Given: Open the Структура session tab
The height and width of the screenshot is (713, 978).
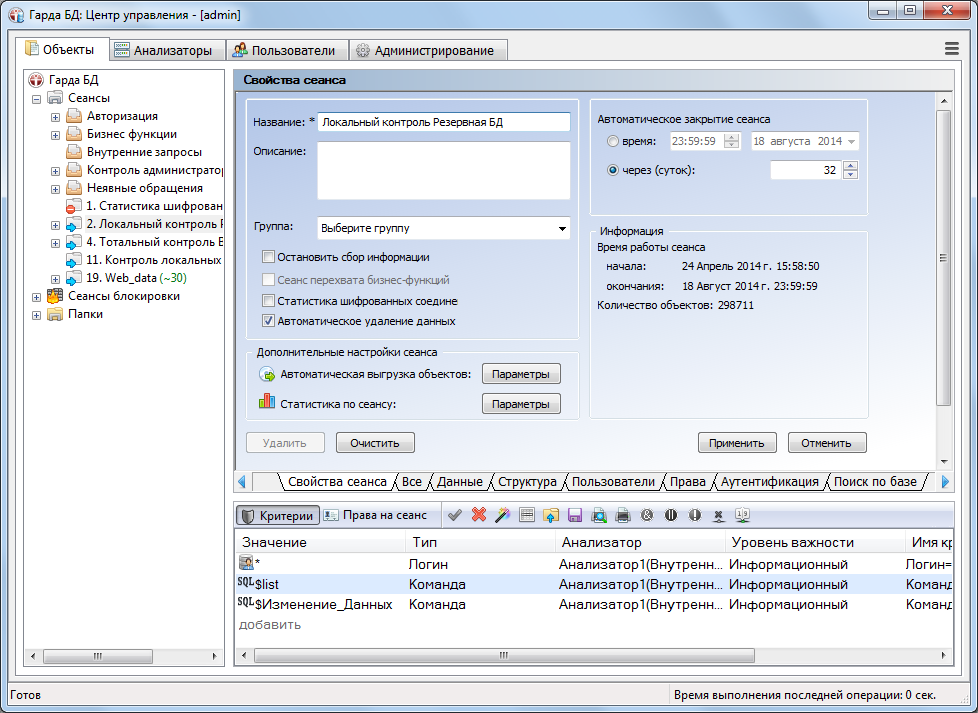Looking at the screenshot, I should [x=527, y=482].
